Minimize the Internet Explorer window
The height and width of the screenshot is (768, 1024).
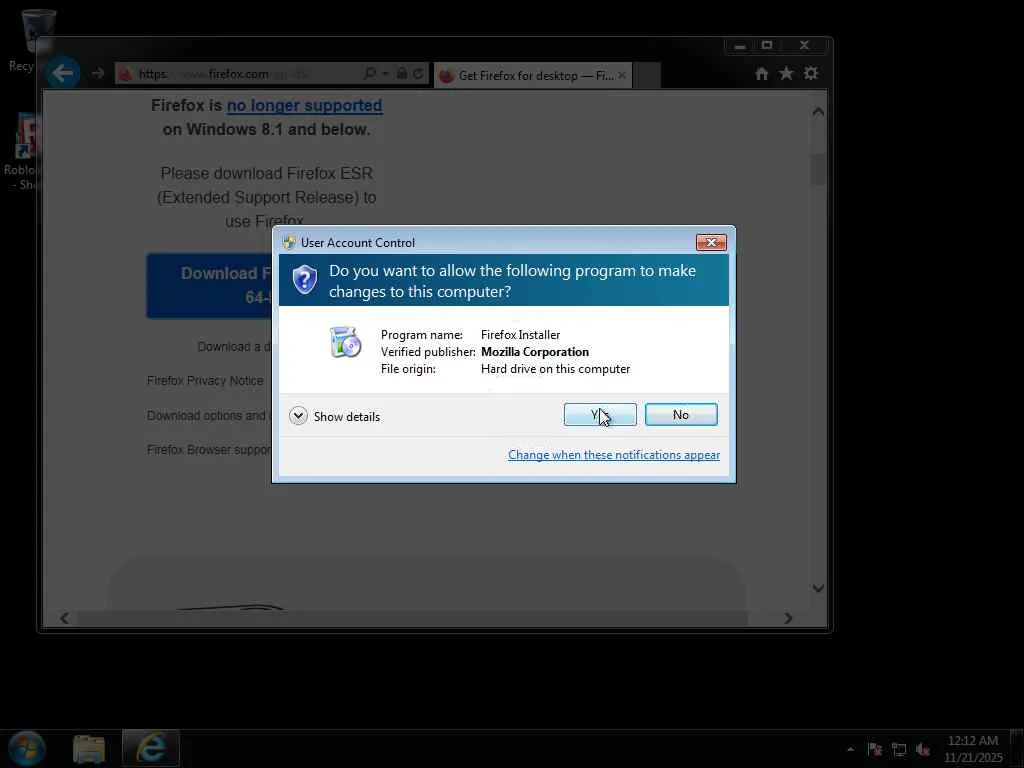(x=739, y=46)
